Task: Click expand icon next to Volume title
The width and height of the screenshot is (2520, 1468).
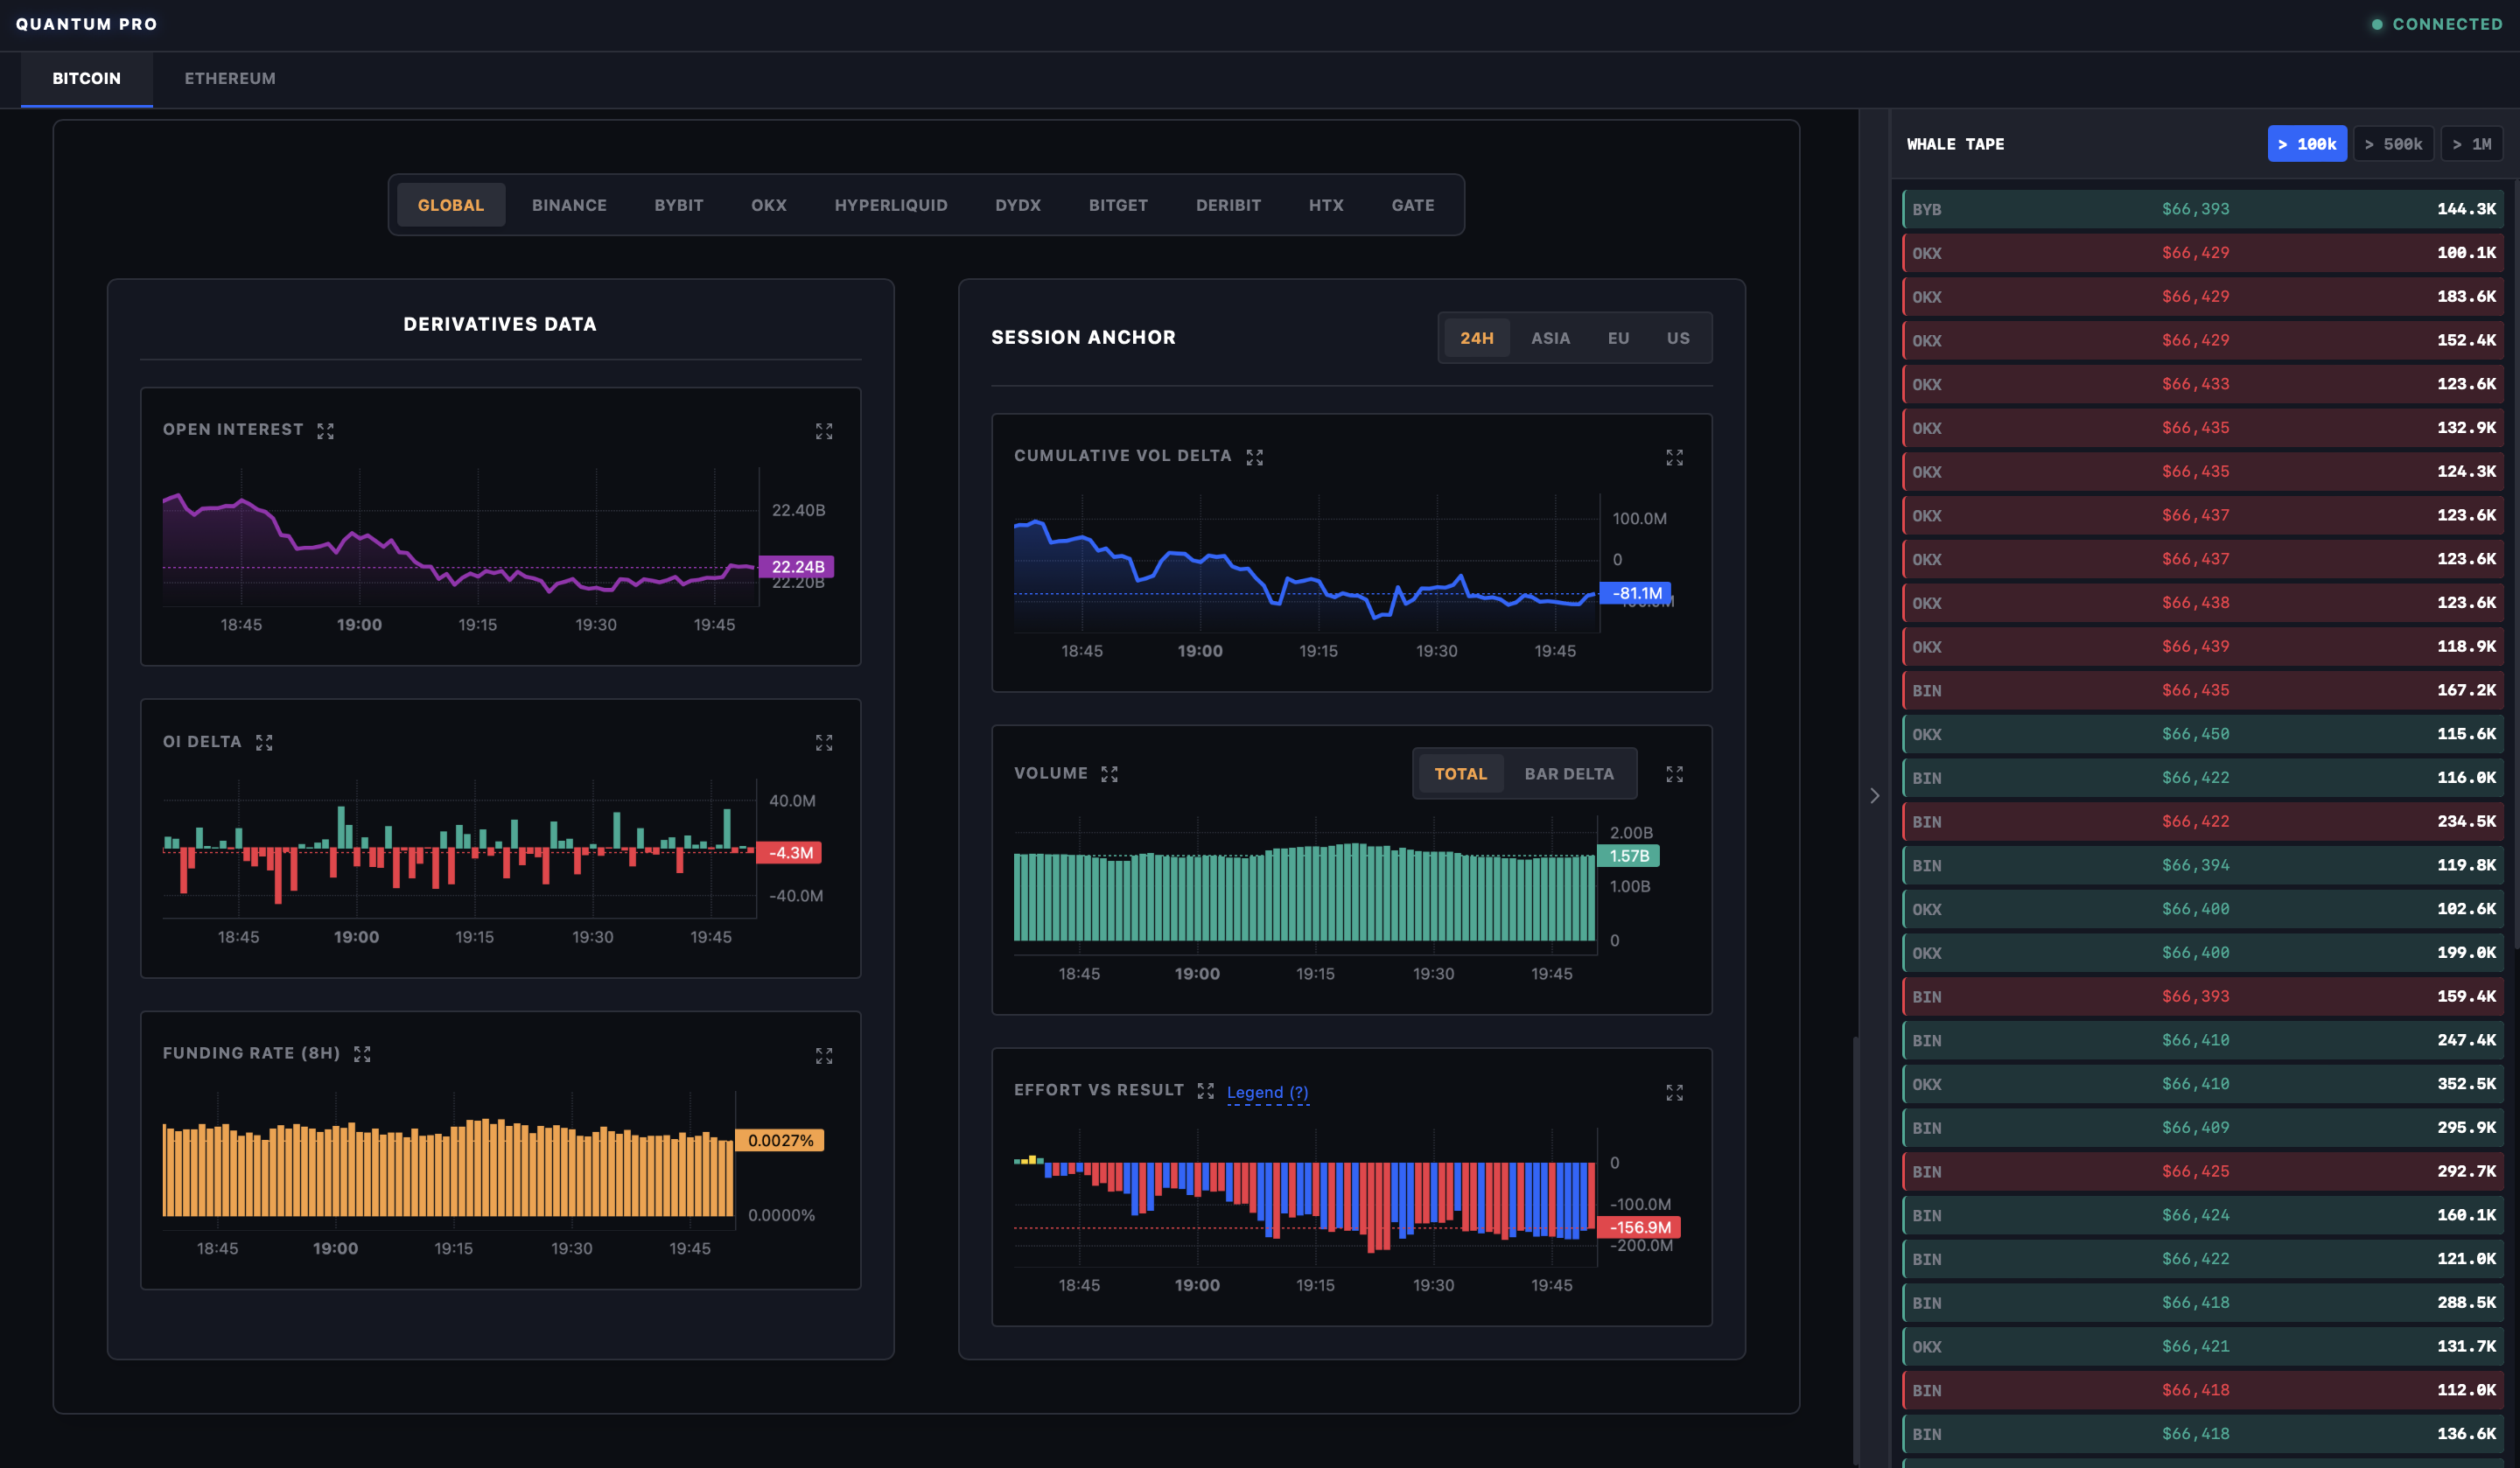Action: (1109, 774)
